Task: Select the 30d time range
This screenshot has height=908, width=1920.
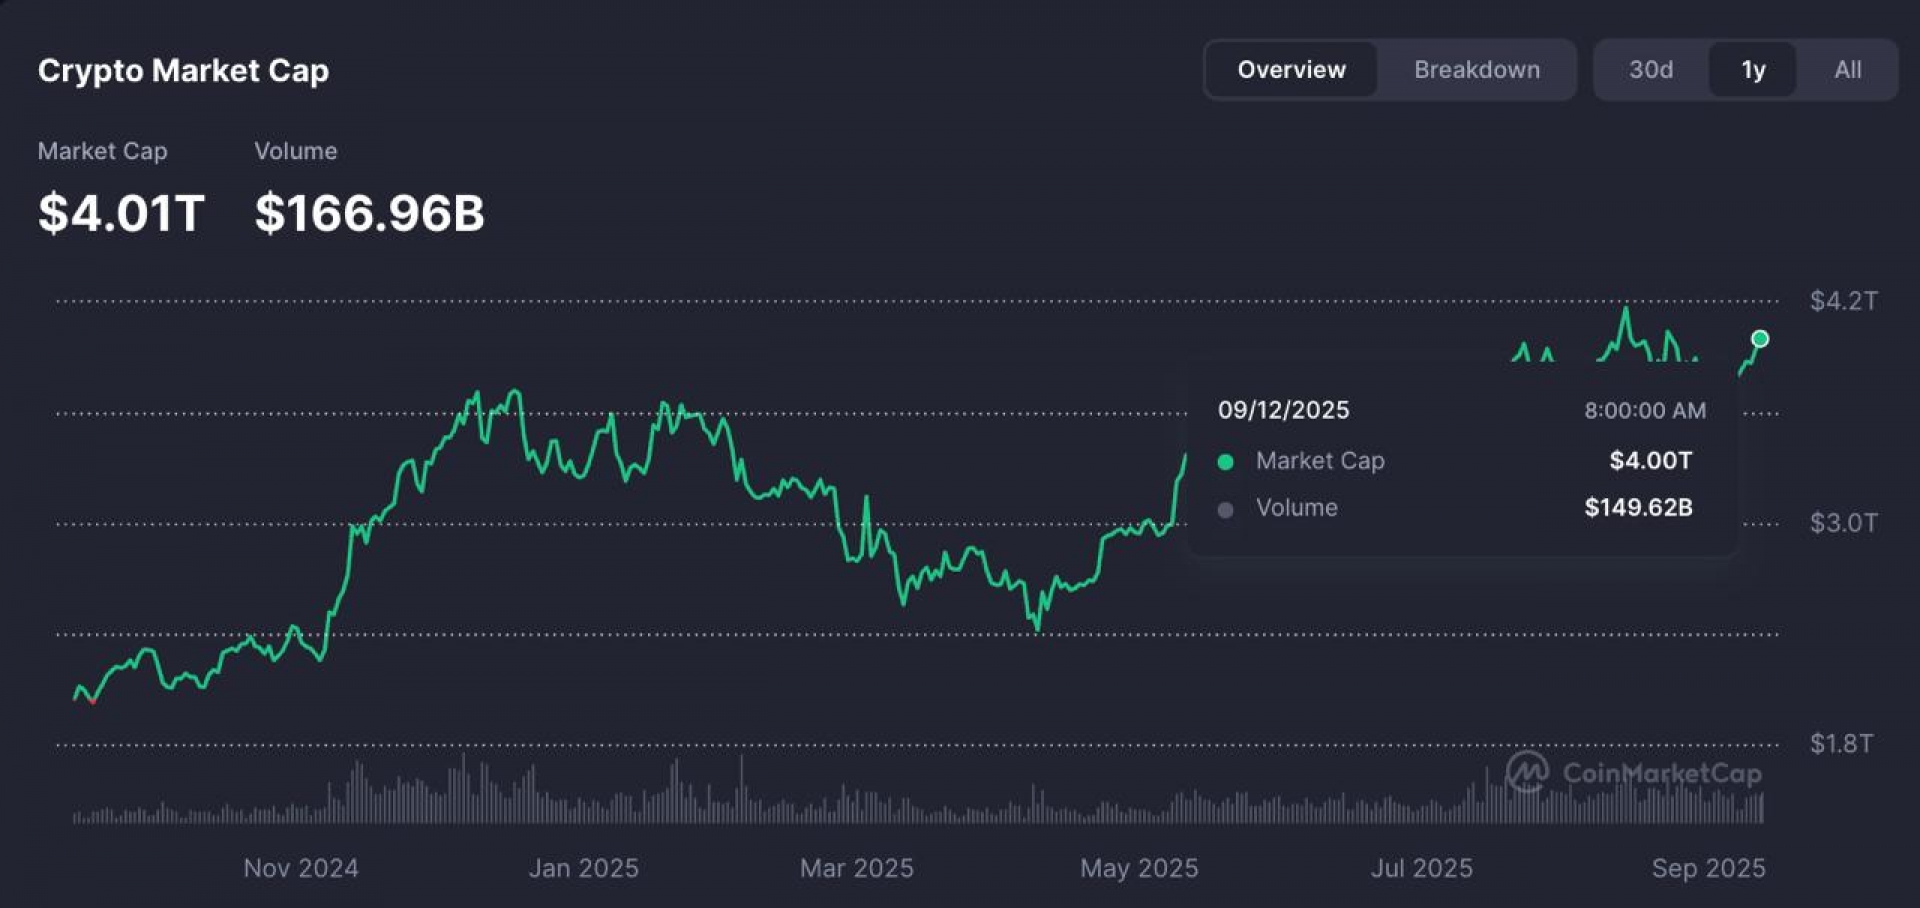Action: (1650, 70)
